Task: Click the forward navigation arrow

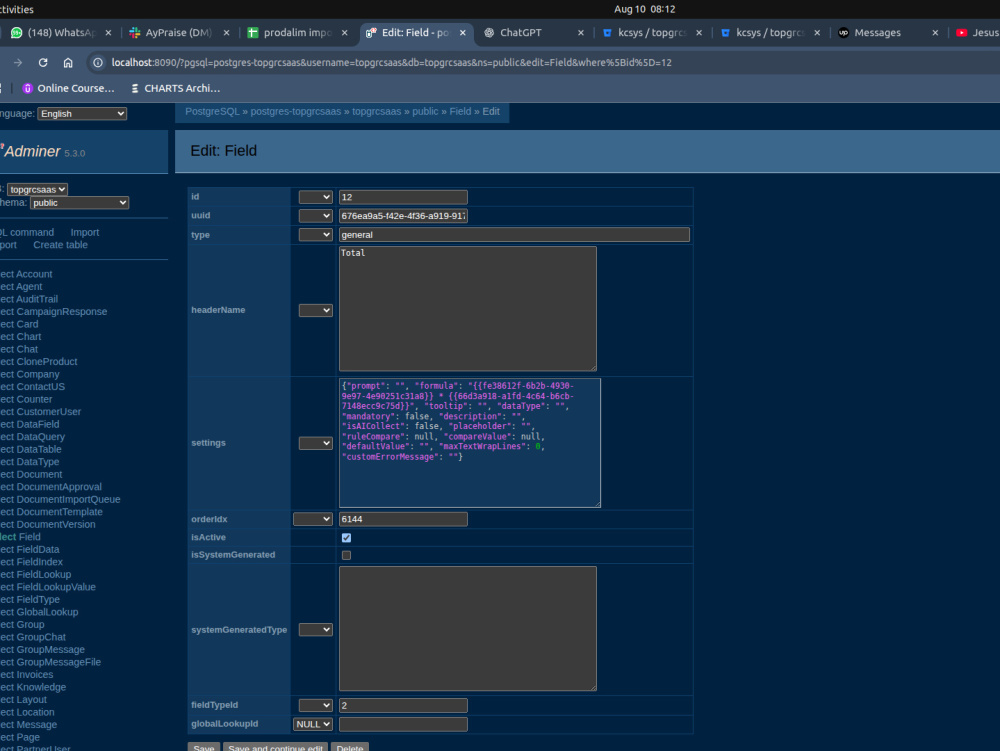Action: pyautogui.click(x=18, y=62)
